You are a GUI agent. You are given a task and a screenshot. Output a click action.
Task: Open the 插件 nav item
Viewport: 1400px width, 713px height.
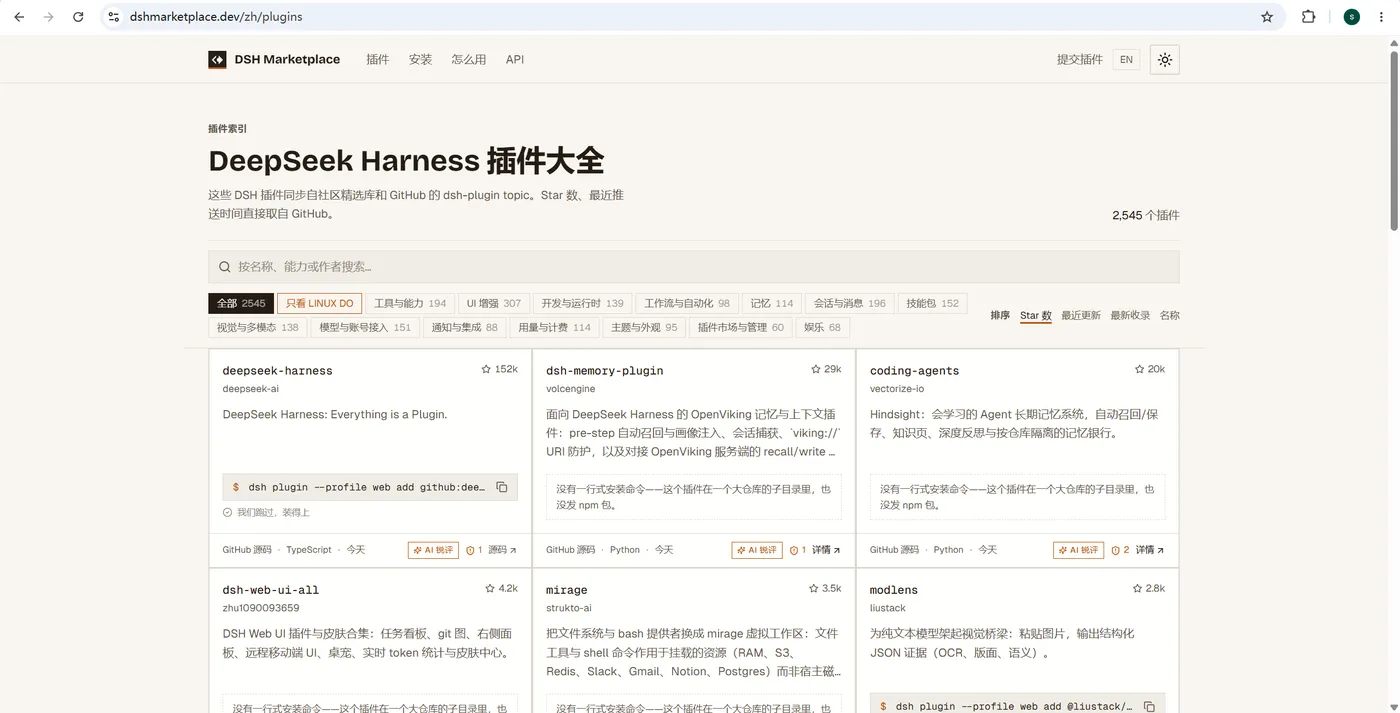point(378,60)
